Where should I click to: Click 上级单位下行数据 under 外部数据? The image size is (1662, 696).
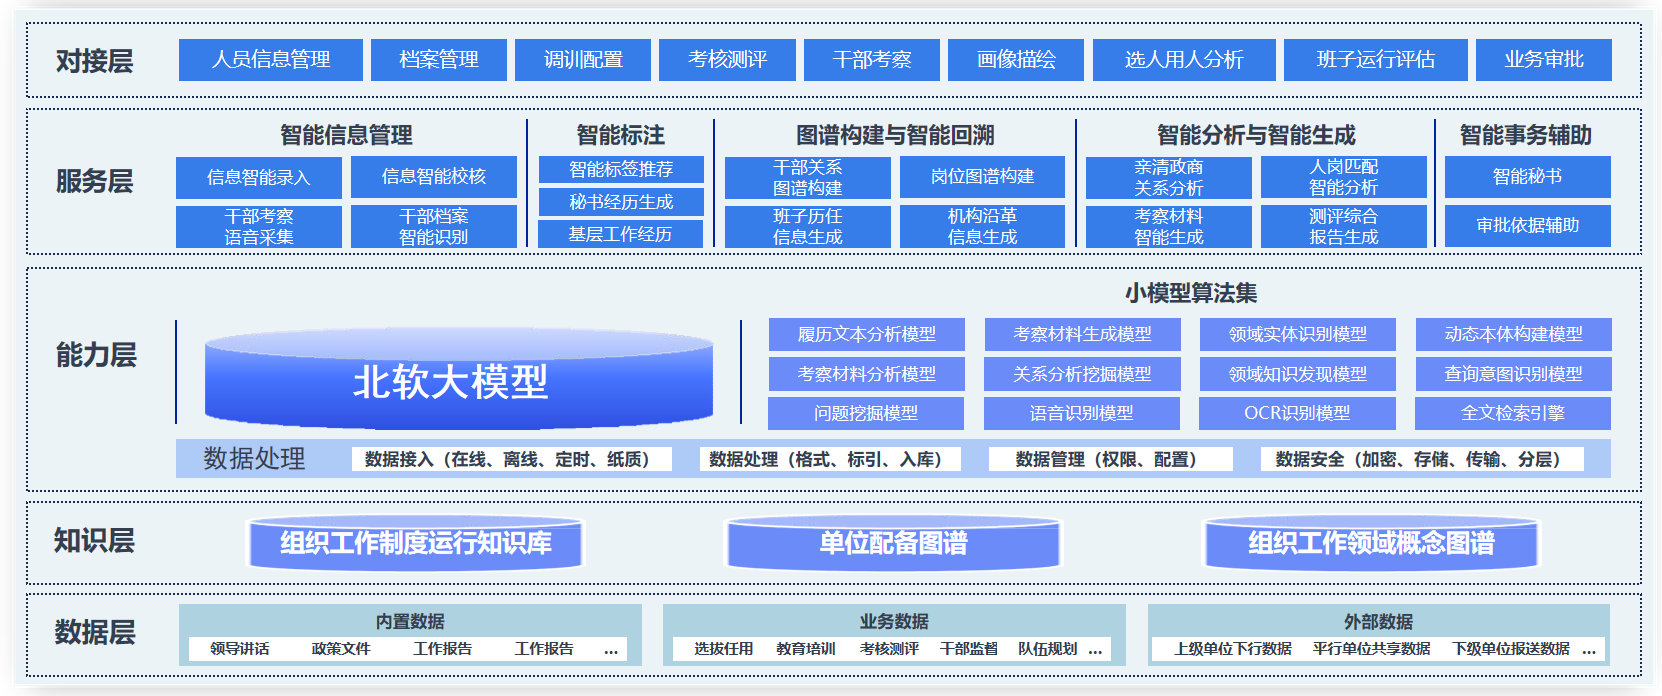pos(1233,649)
